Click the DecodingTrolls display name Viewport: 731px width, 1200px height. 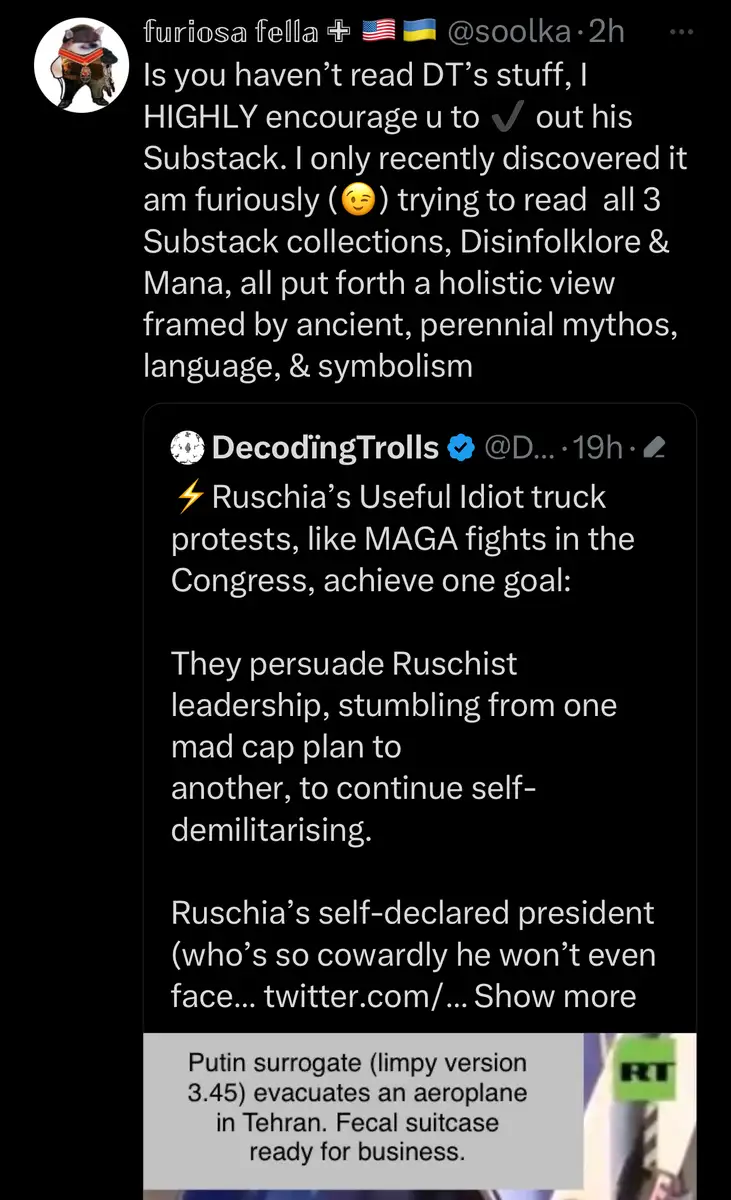(325, 448)
